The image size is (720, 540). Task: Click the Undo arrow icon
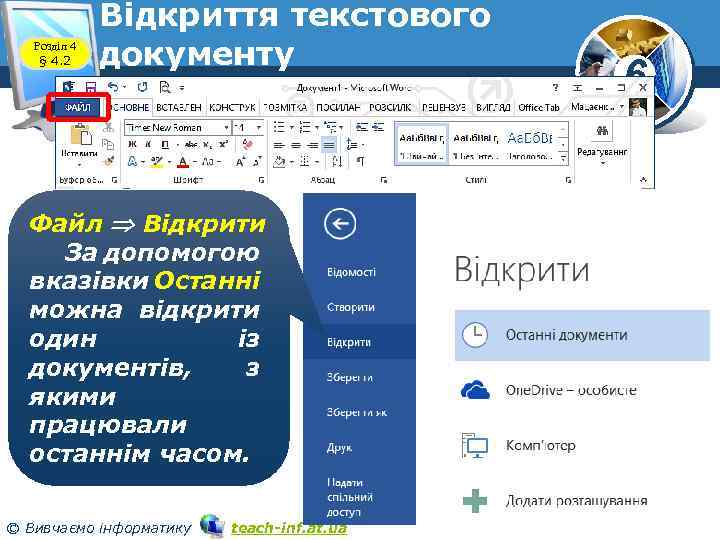112,86
